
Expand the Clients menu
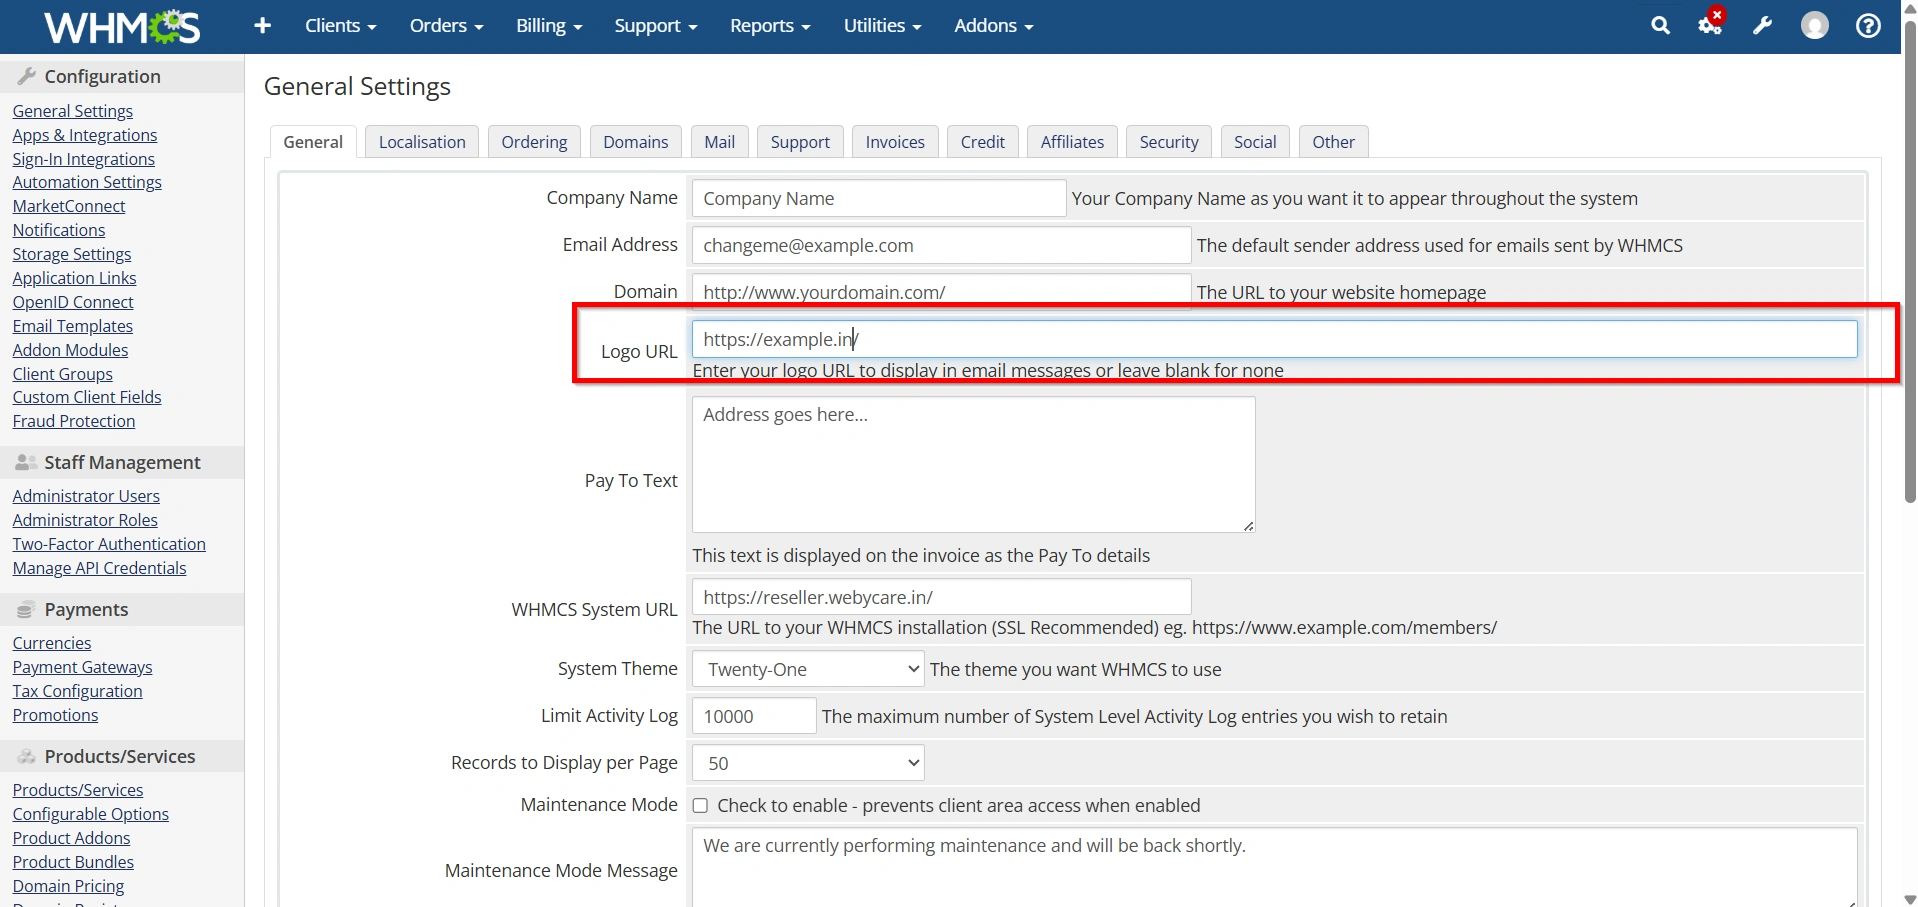click(341, 26)
